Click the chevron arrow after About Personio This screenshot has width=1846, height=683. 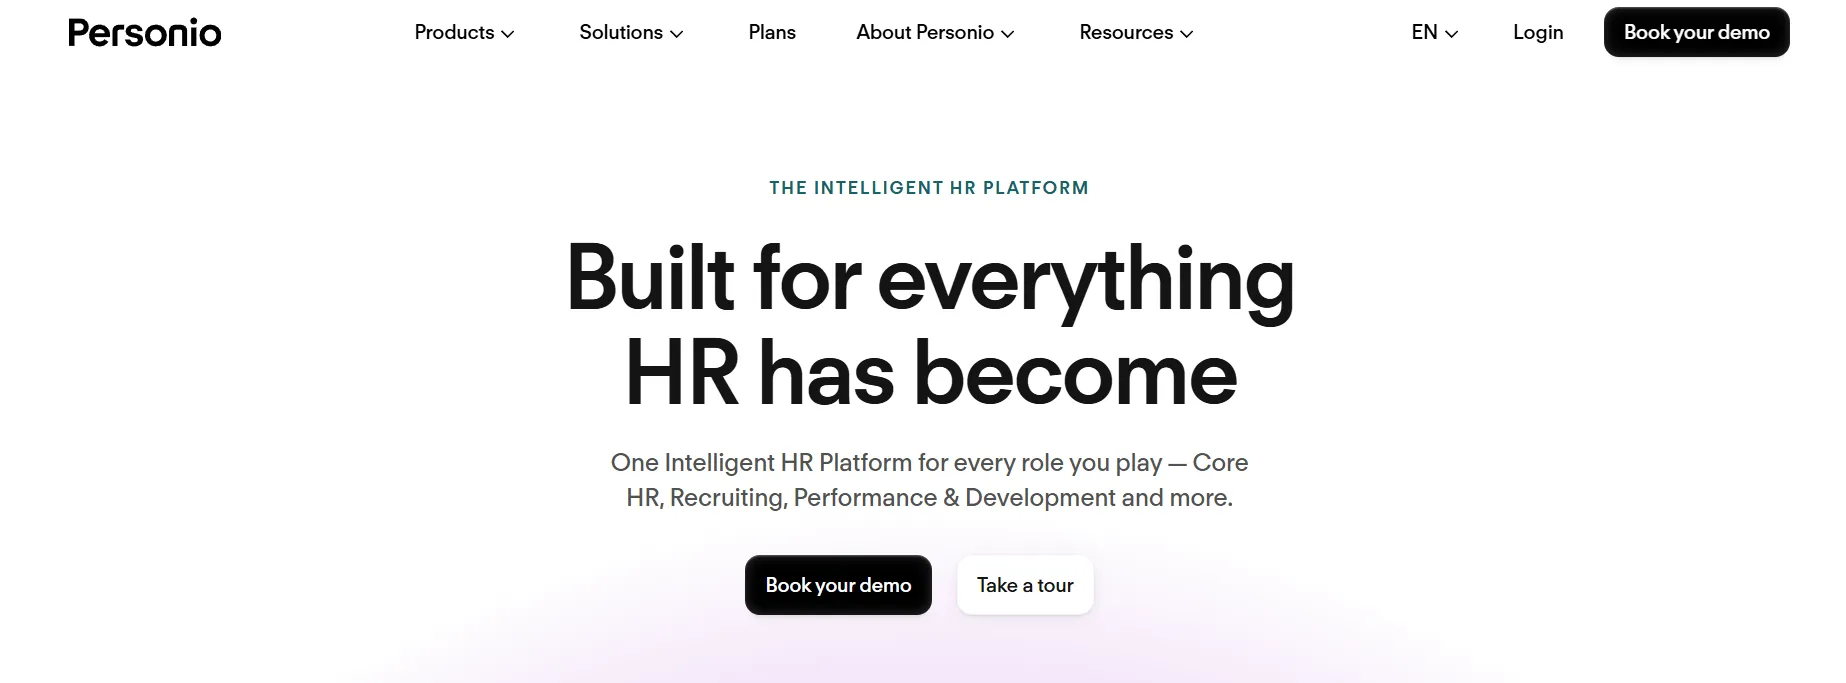pos(1008,34)
